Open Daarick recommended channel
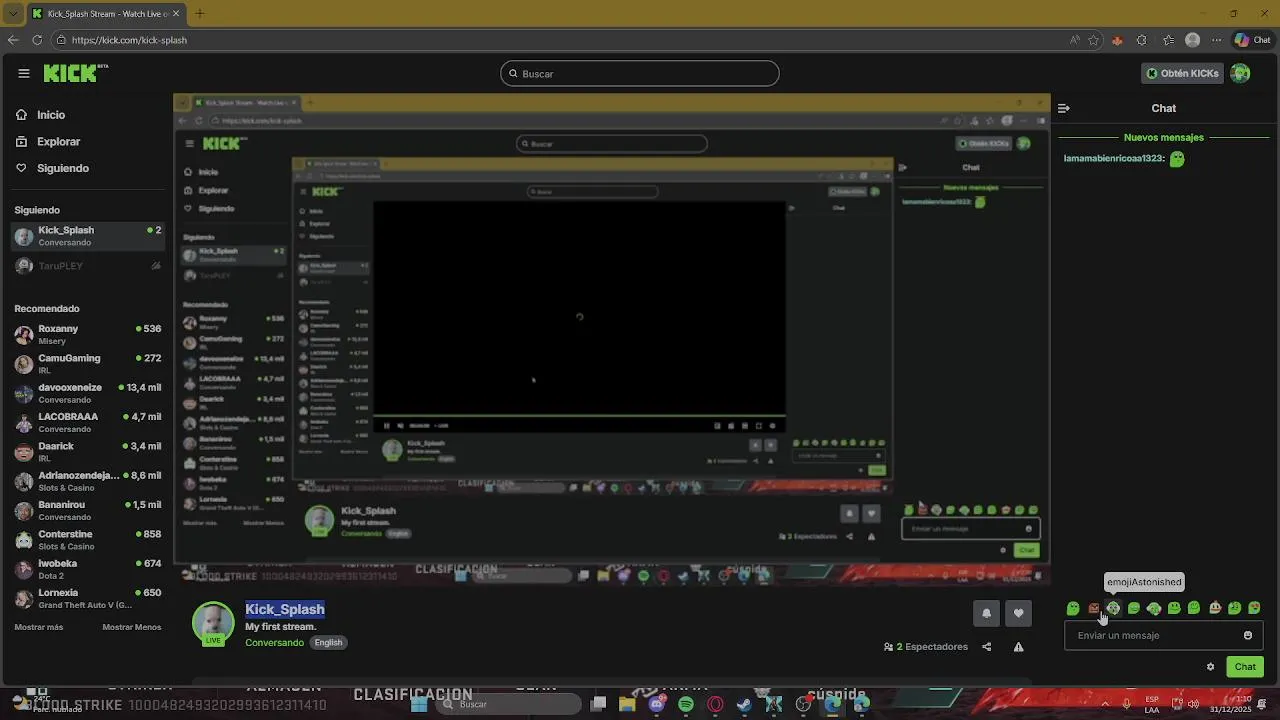The image size is (1280, 720). pyautogui.click(x=87, y=452)
